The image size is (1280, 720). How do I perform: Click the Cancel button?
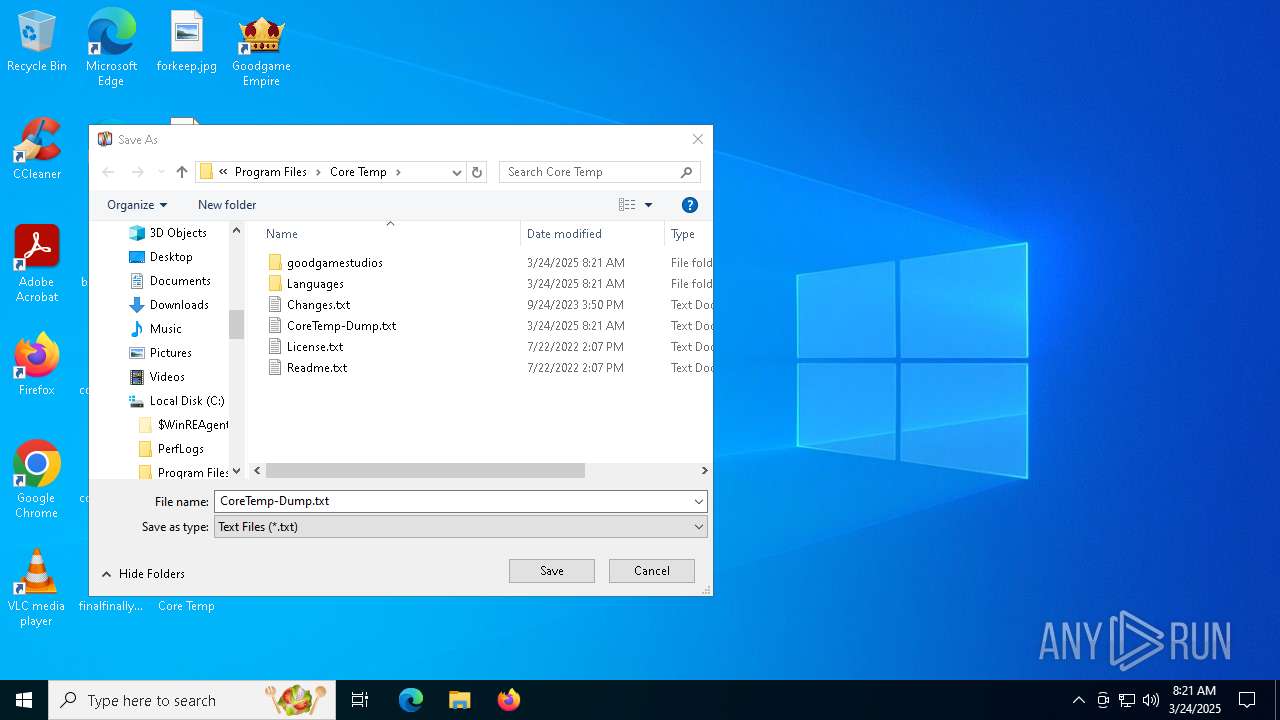click(x=652, y=571)
